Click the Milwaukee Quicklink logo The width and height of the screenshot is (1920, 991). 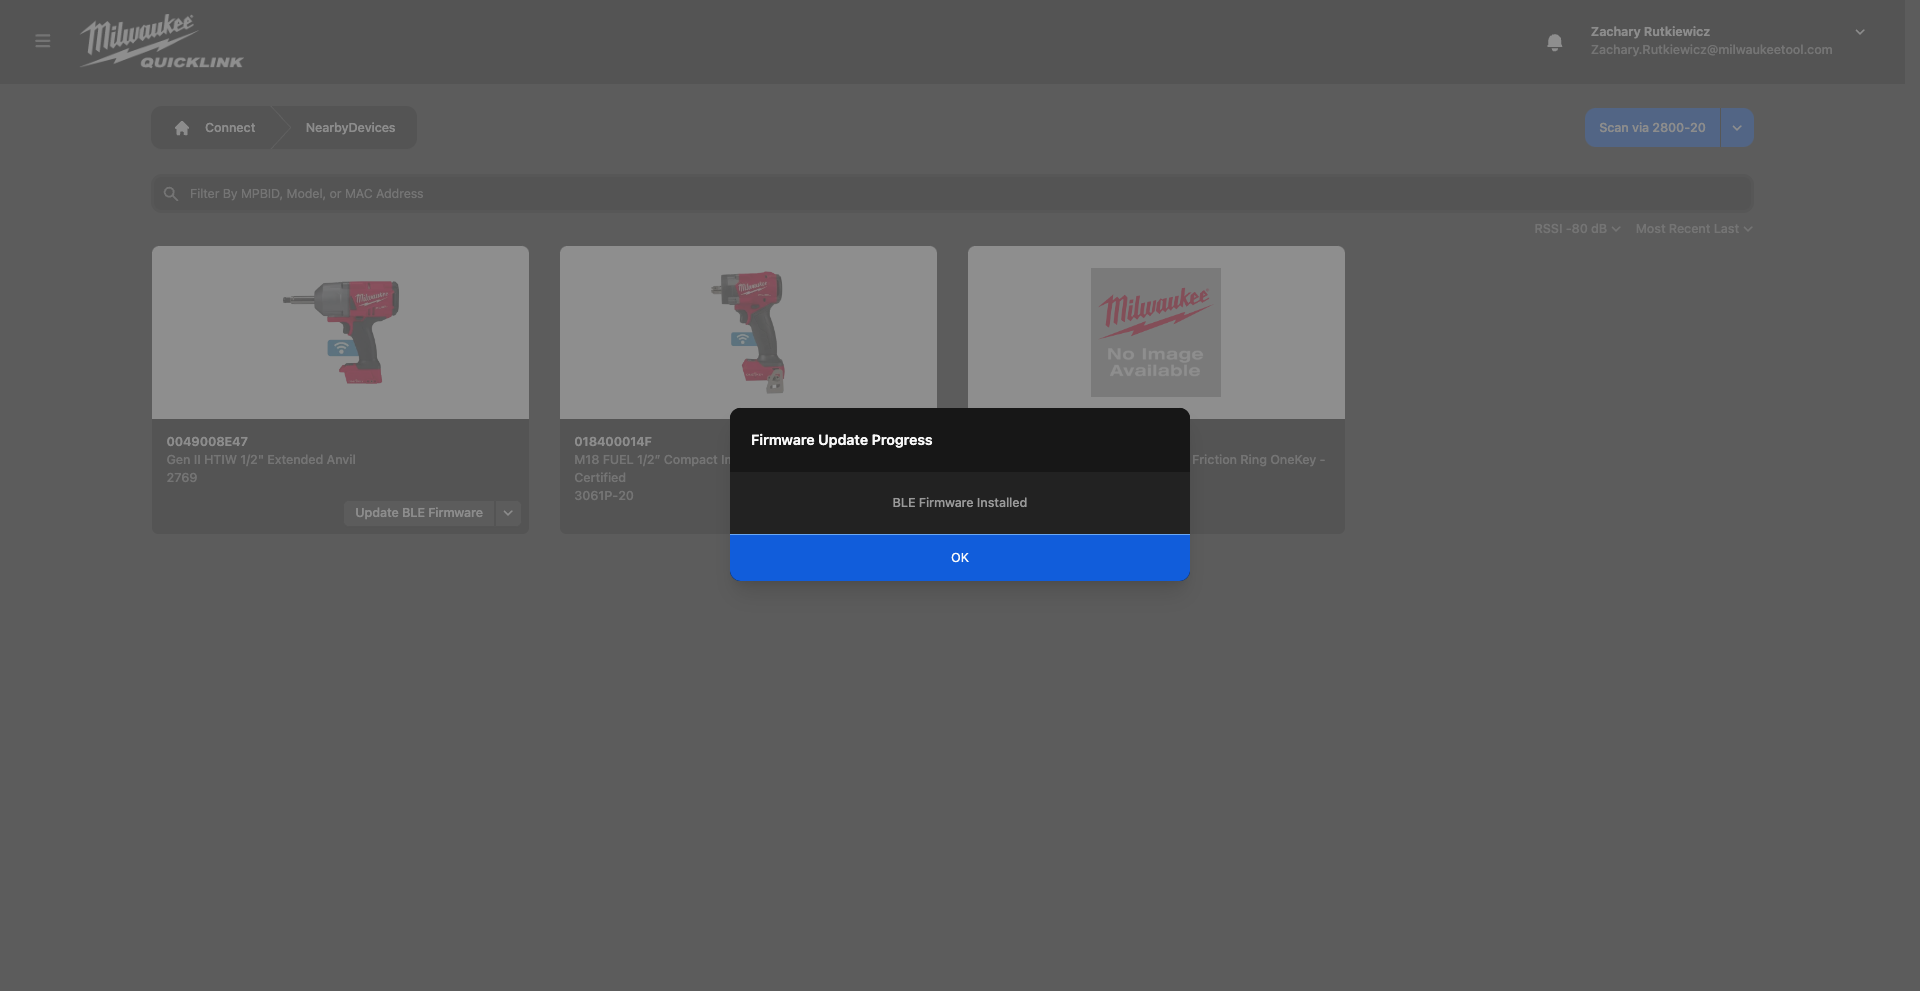point(162,42)
